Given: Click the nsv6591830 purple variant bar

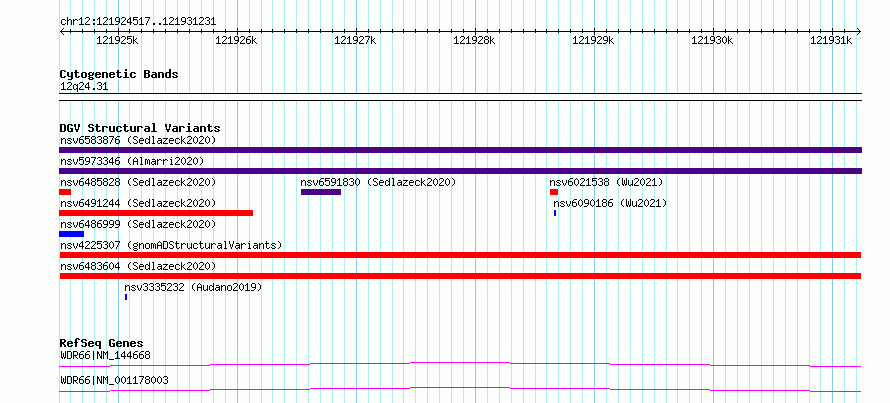Looking at the screenshot, I should click(x=321, y=192).
